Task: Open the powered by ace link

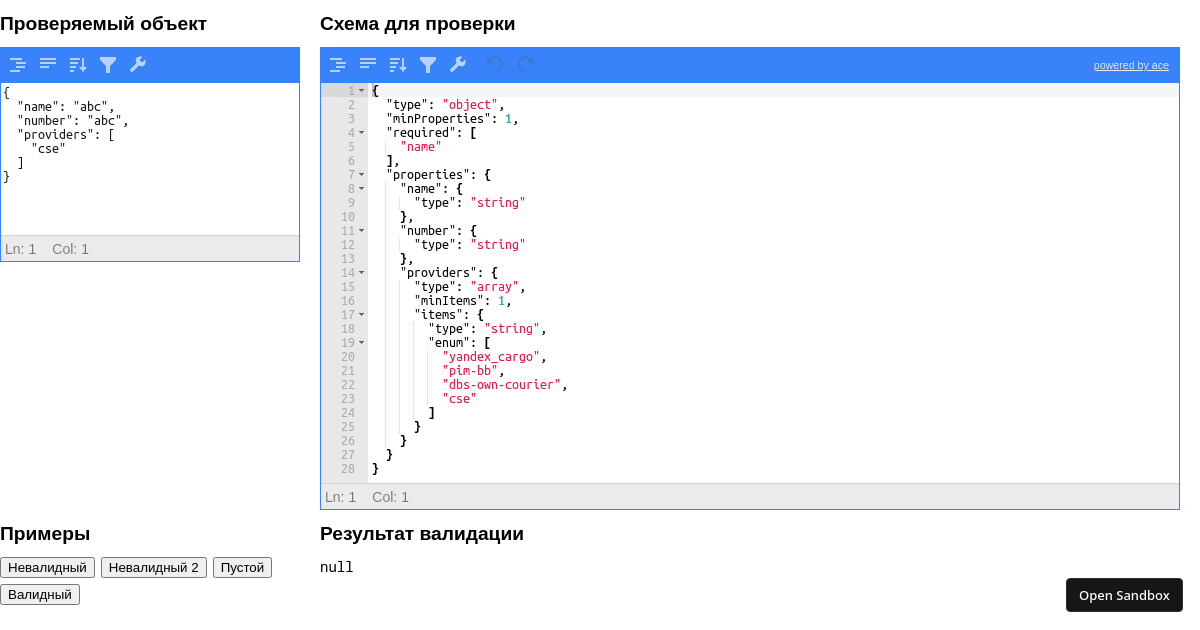Action: [x=1131, y=66]
